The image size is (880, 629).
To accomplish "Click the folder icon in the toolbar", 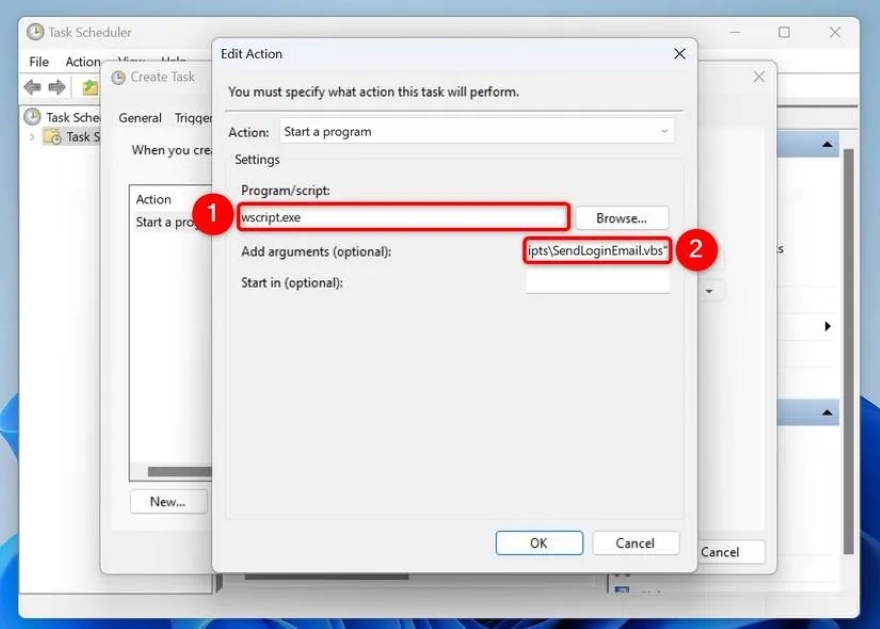I will coord(88,87).
